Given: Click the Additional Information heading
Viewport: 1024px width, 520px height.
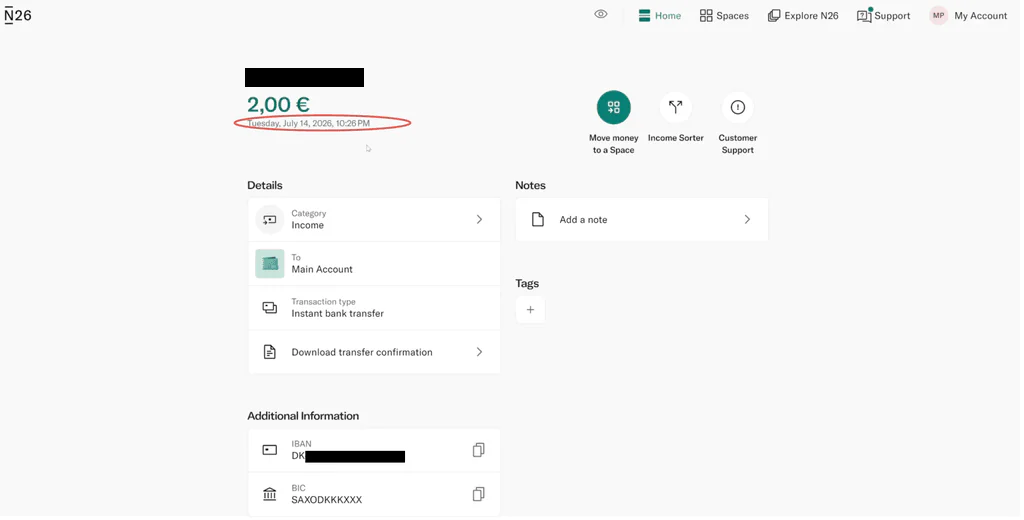Looking at the screenshot, I should [x=303, y=415].
